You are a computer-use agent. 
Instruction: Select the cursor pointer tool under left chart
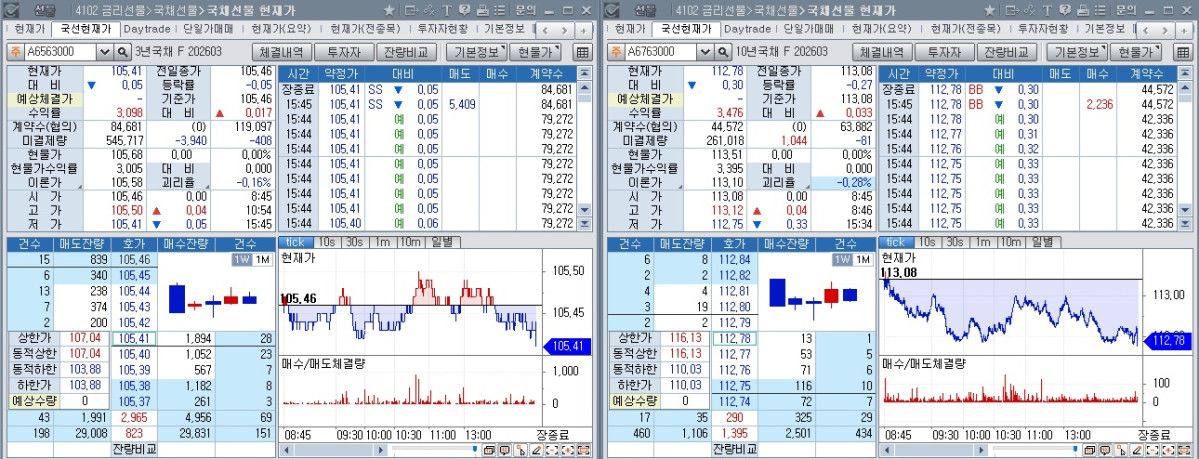(x=521, y=450)
